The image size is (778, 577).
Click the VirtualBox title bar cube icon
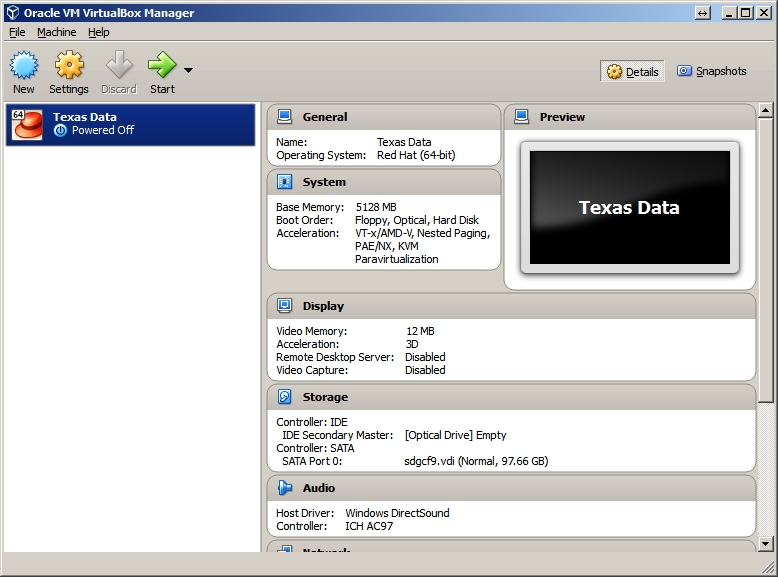point(12,13)
